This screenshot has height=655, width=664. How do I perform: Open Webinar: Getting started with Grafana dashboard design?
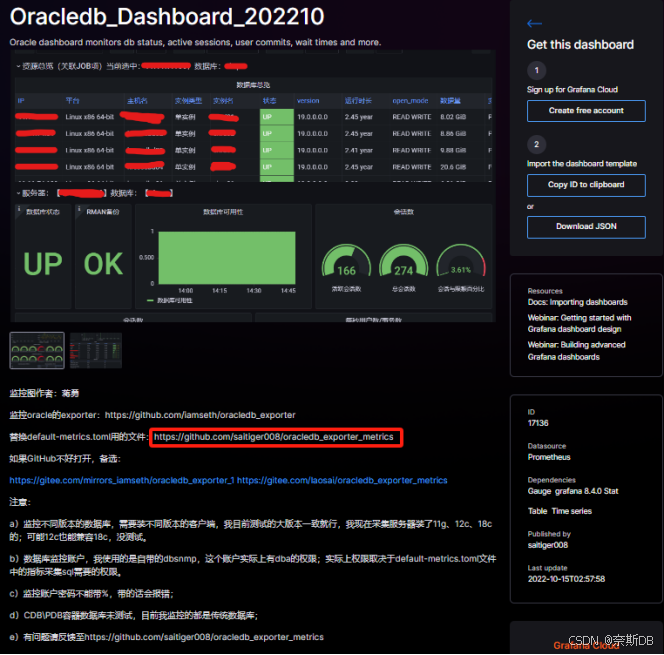tap(579, 323)
